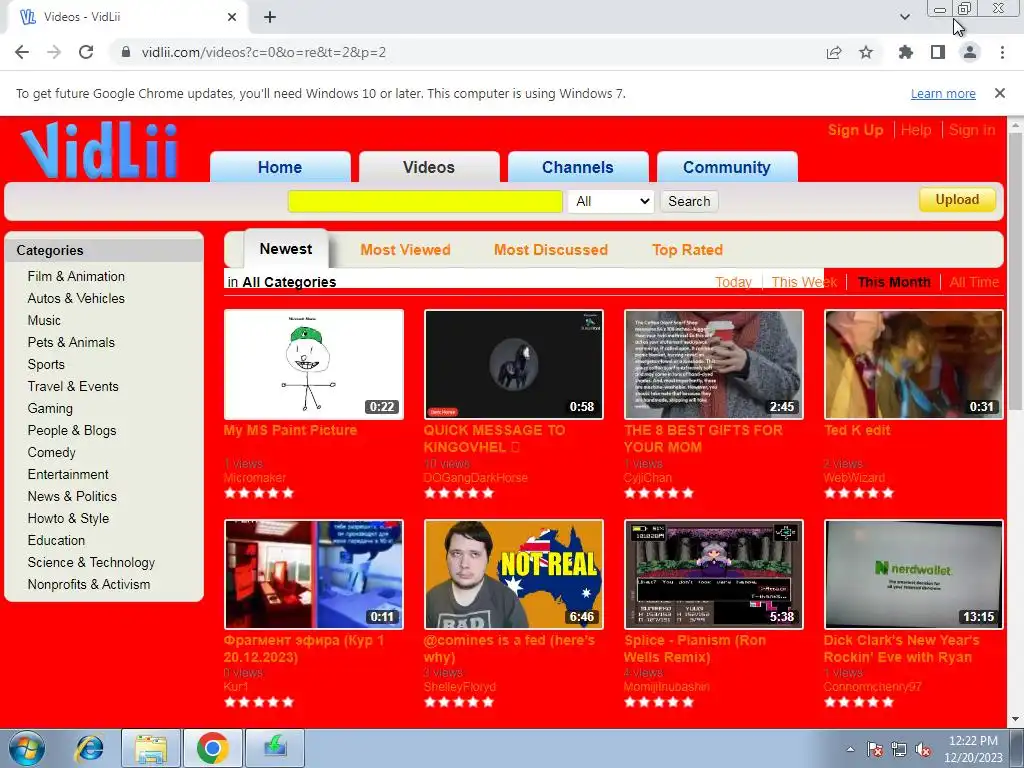
Task: Dismiss the Chrome update notification bar
Action: coord(1000,93)
